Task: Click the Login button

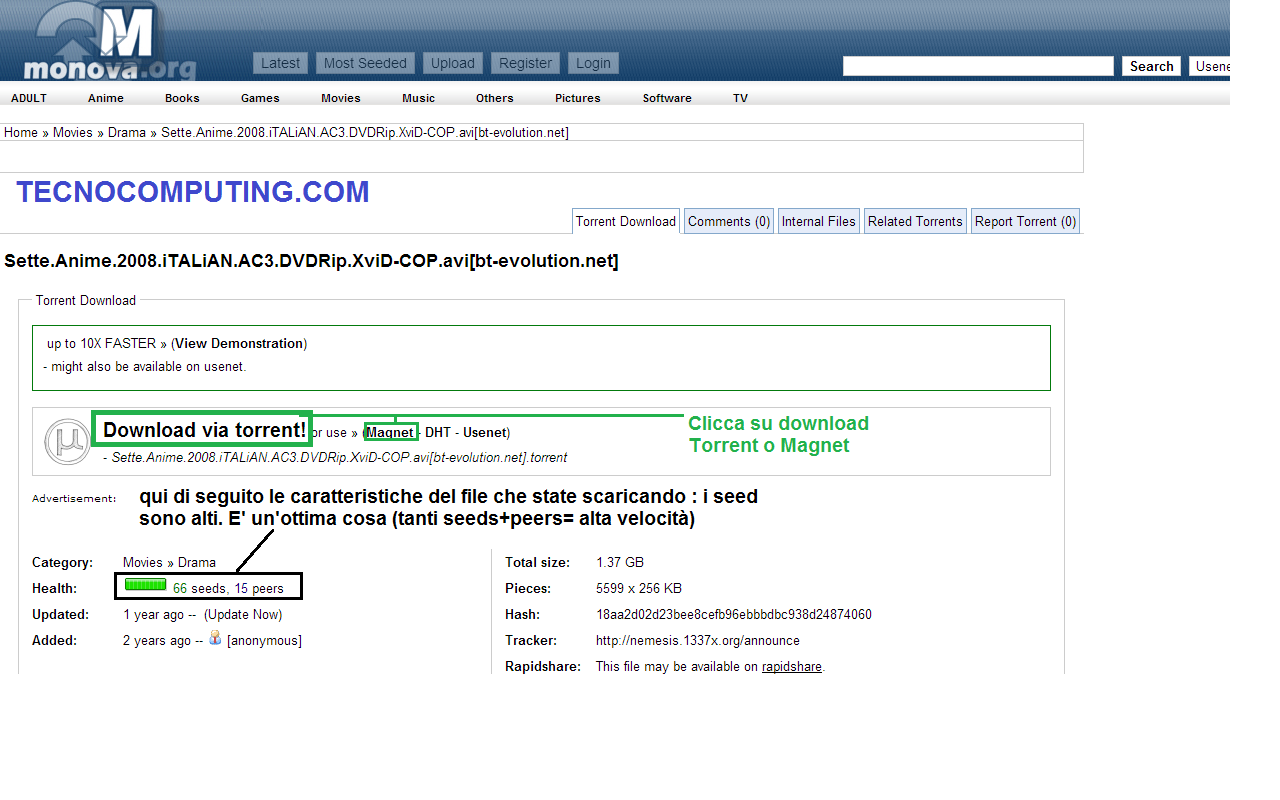Action: coord(593,63)
